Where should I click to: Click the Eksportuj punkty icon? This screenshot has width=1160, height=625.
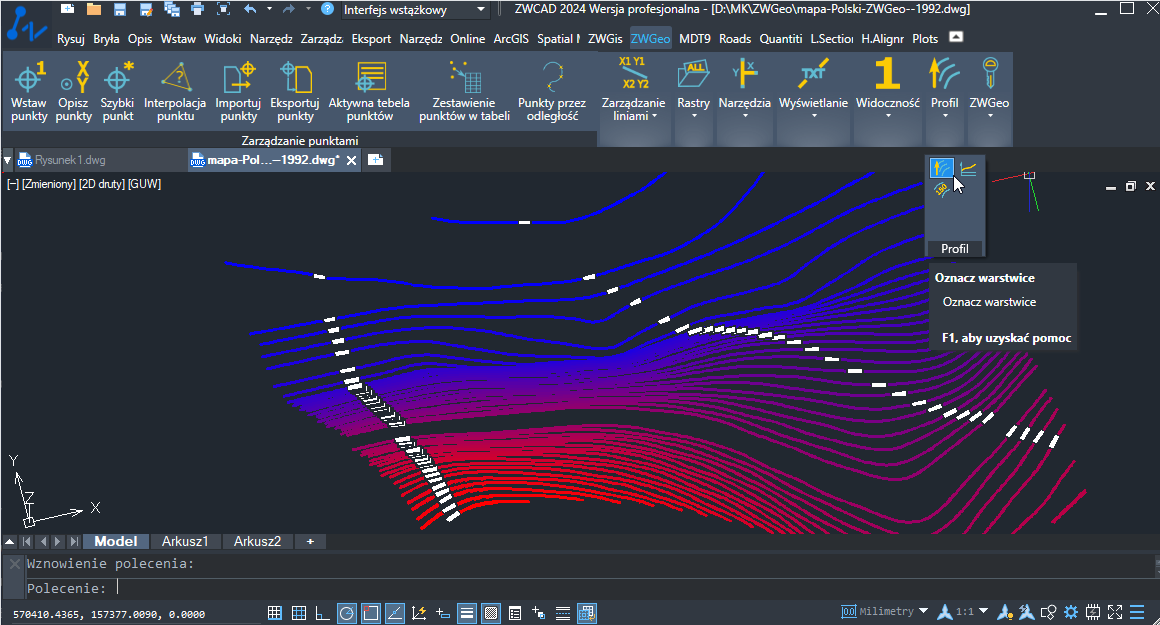point(295,91)
